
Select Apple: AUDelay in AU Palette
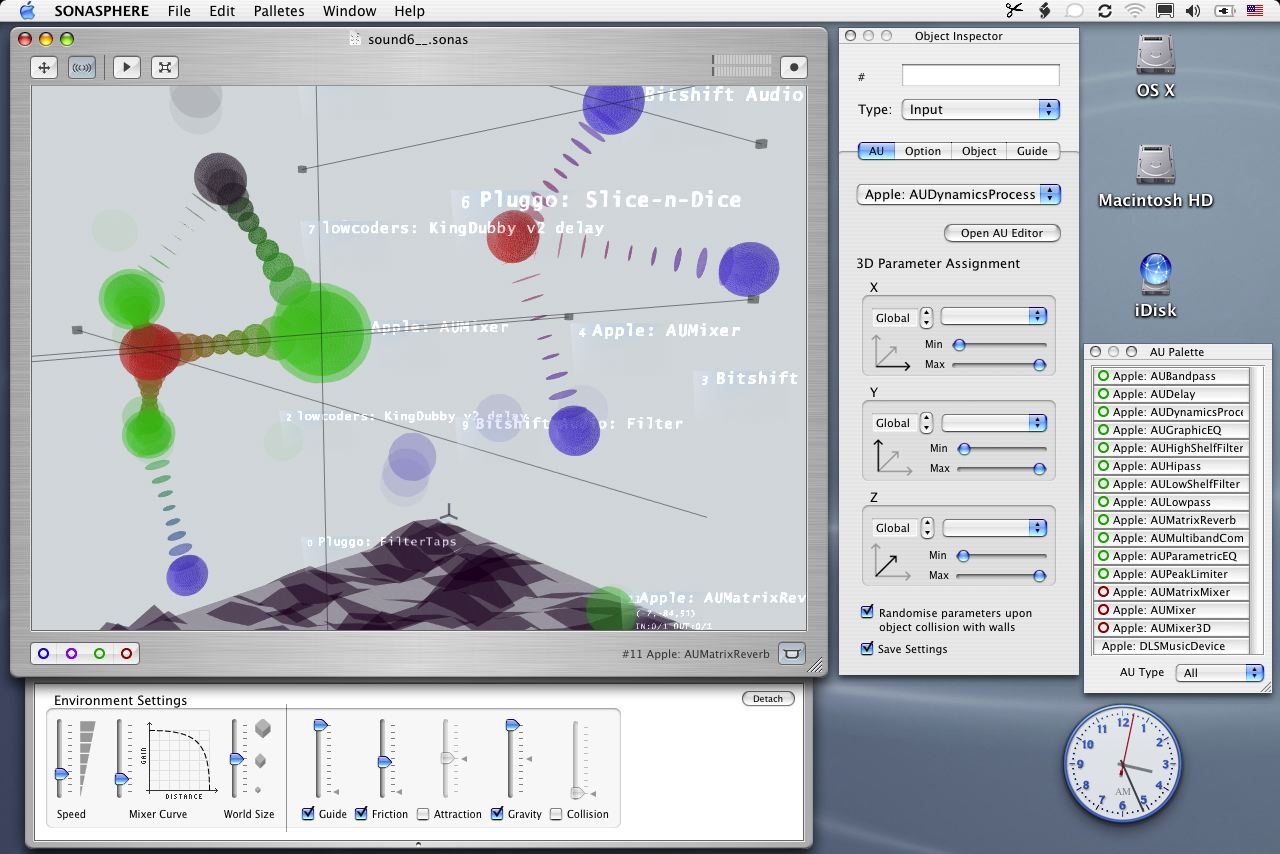pos(1172,394)
